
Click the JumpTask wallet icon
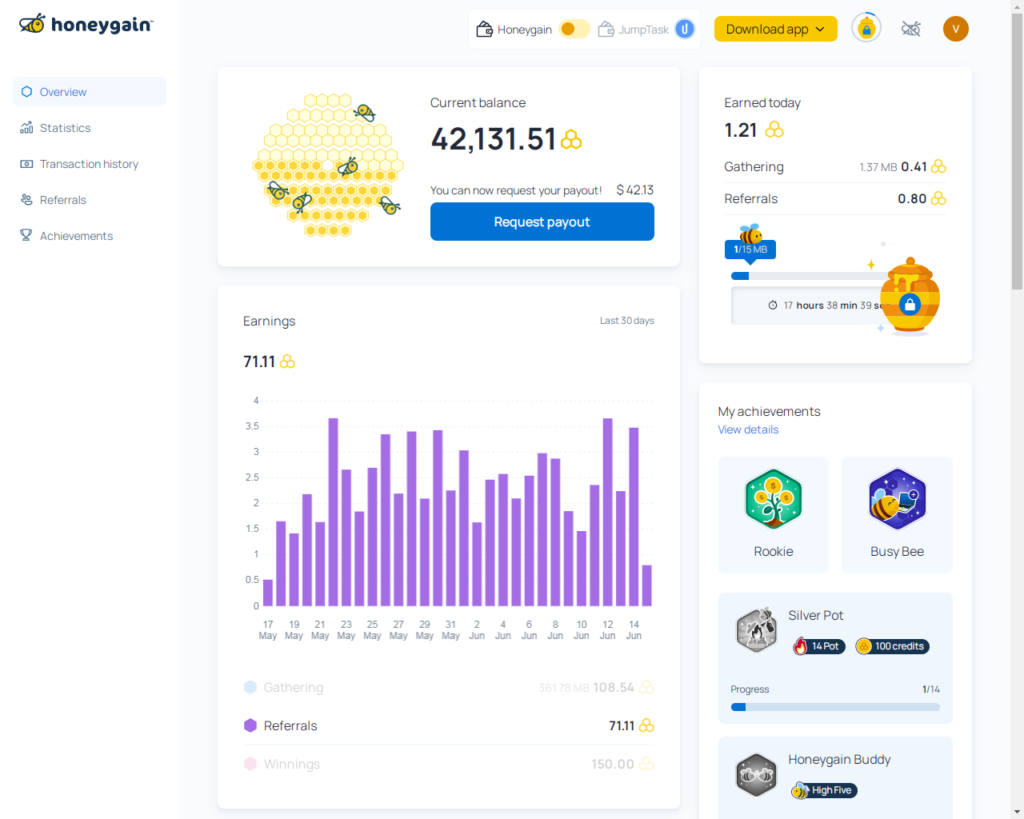[x=606, y=29]
